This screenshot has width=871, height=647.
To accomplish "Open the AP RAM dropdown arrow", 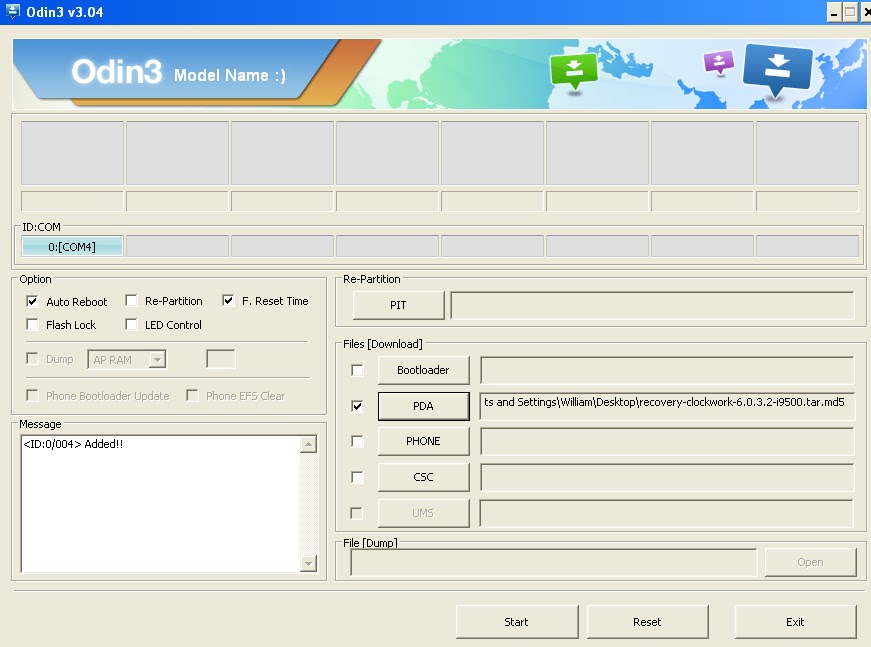I will coord(158,360).
